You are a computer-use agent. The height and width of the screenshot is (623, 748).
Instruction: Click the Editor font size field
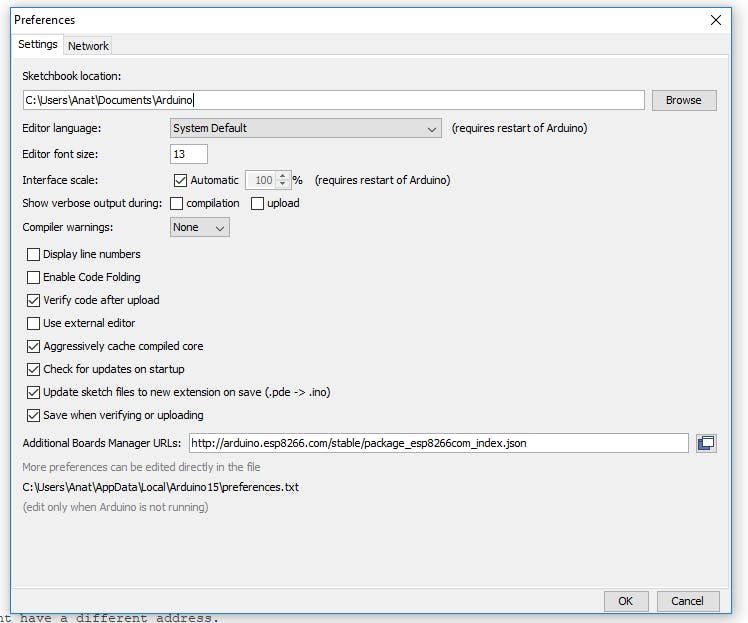tap(189, 154)
